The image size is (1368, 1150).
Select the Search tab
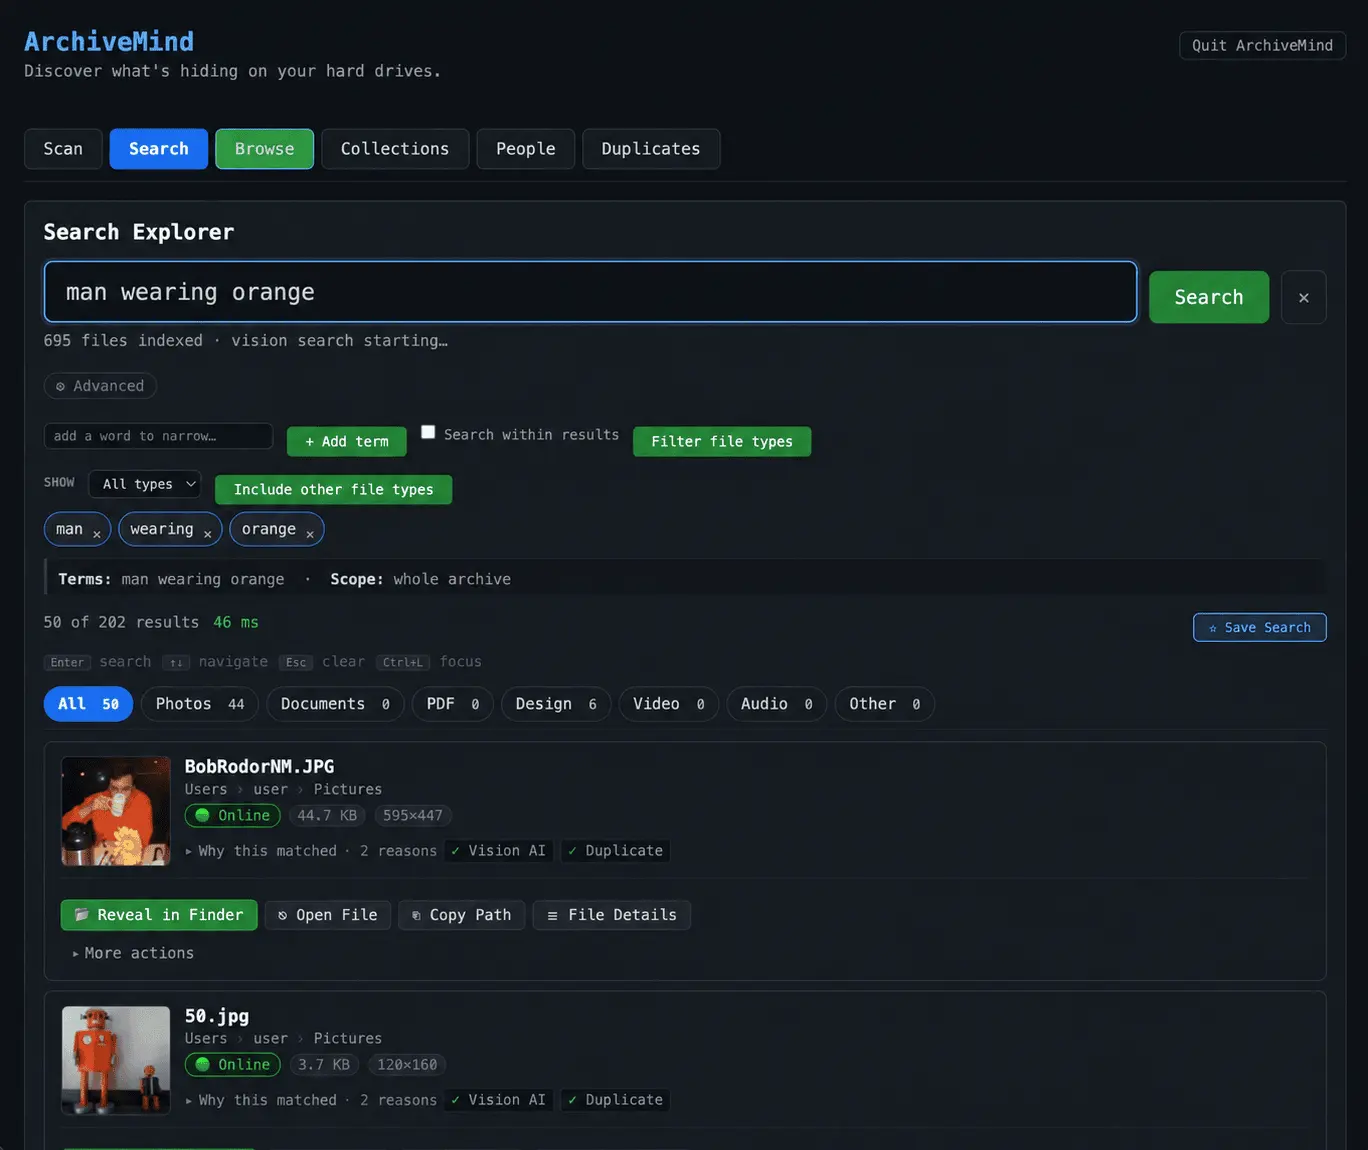click(x=159, y=149)
